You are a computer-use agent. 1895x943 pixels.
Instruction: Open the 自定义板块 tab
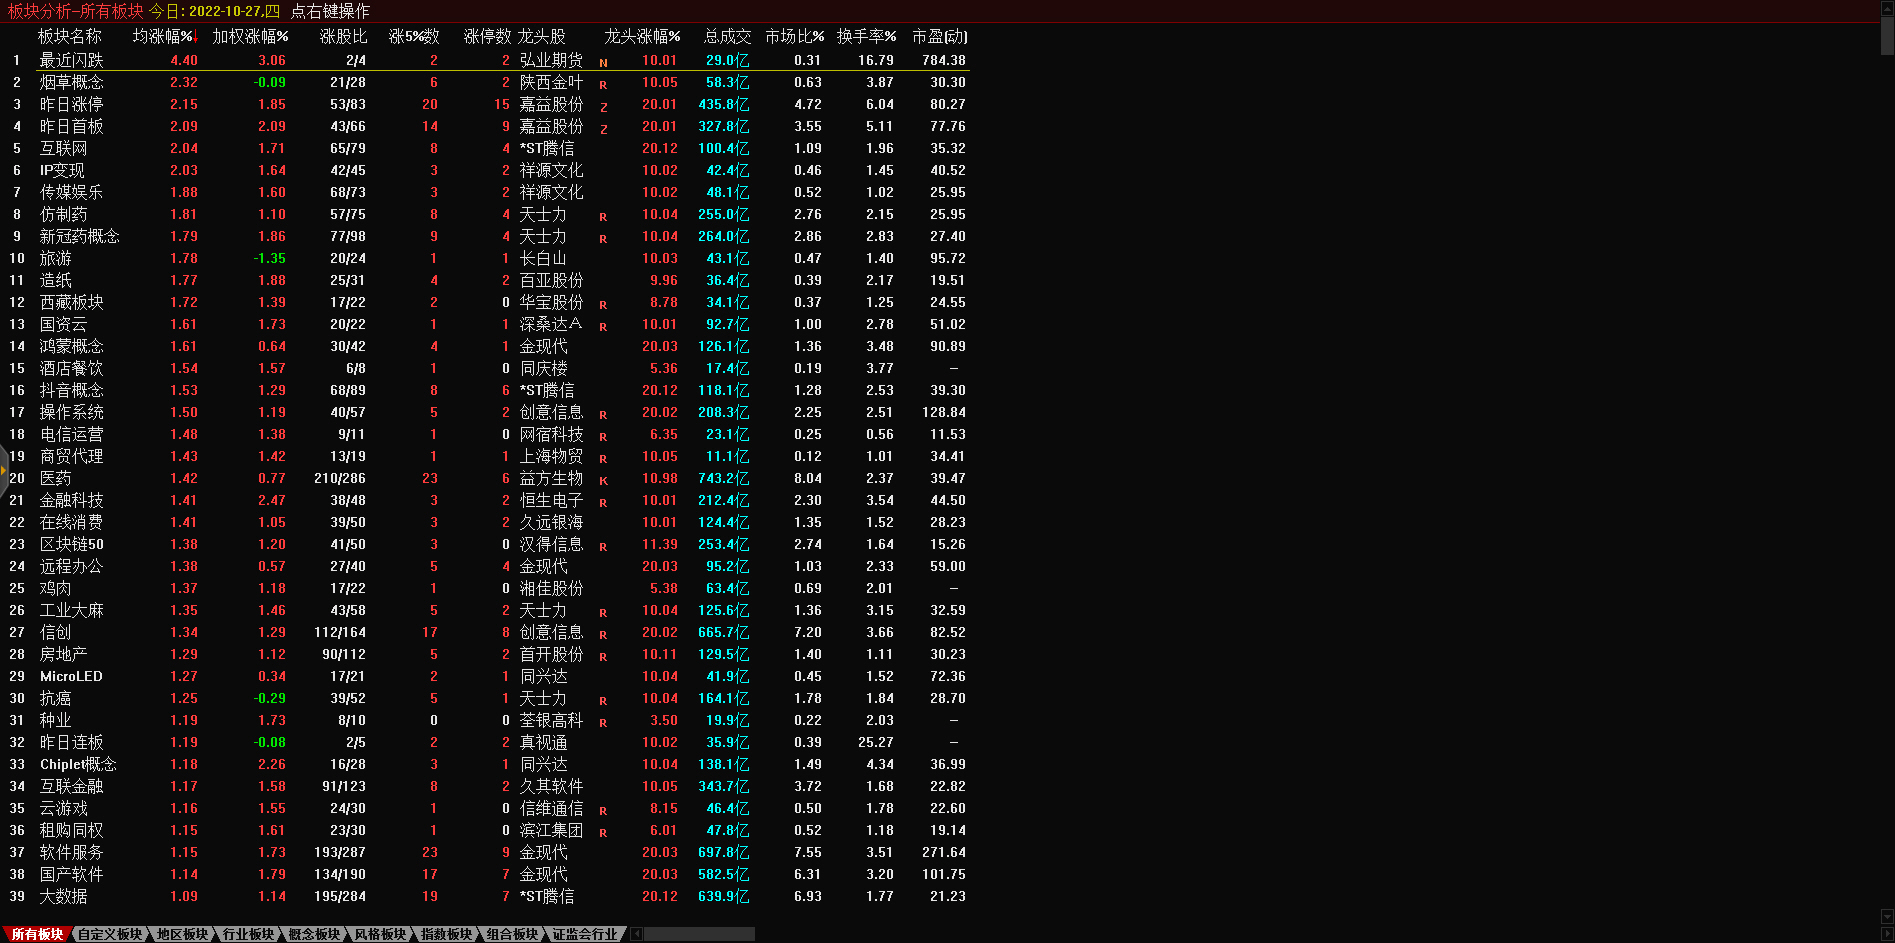click(x=110, y=934)
